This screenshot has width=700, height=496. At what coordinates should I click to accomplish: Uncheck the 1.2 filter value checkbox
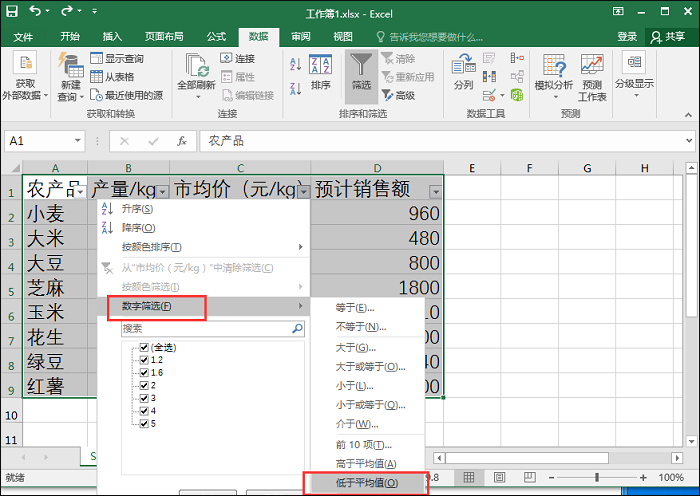(145, 359)
